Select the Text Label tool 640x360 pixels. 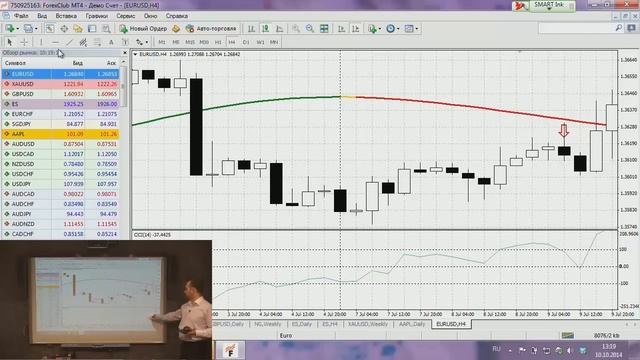(125, 42)
